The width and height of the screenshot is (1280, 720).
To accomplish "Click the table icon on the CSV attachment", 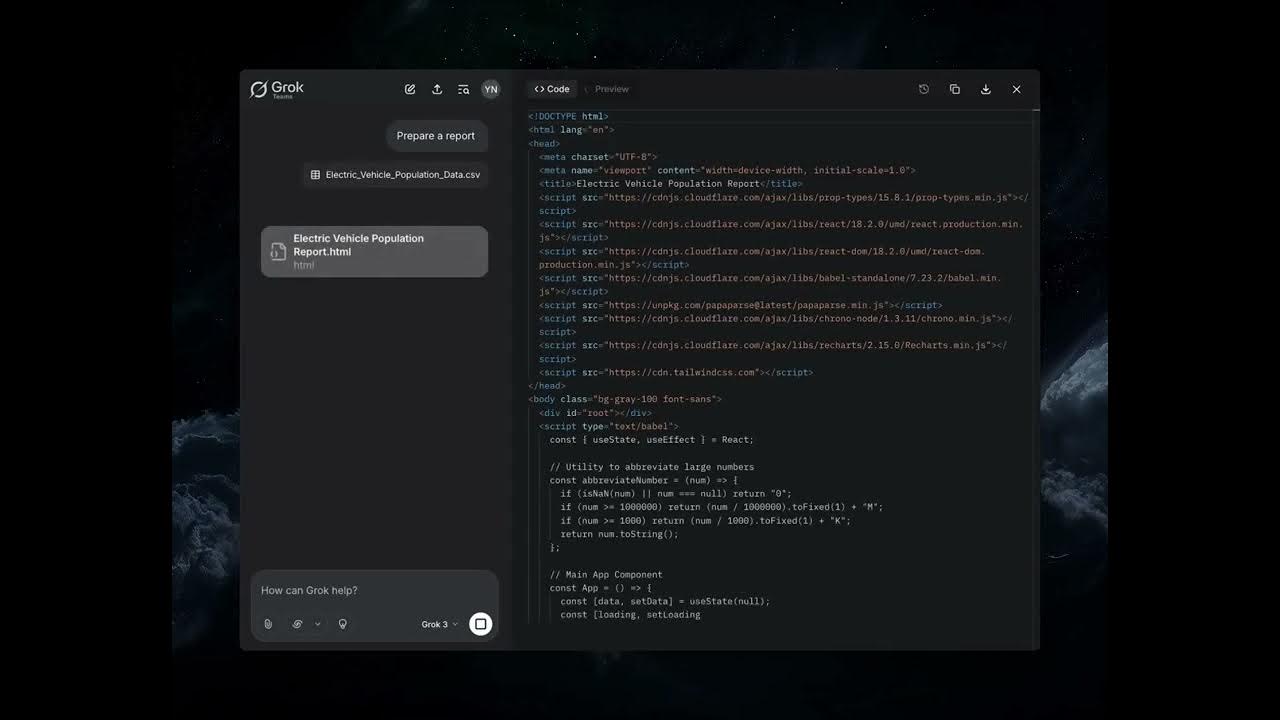I will point(315,175).
